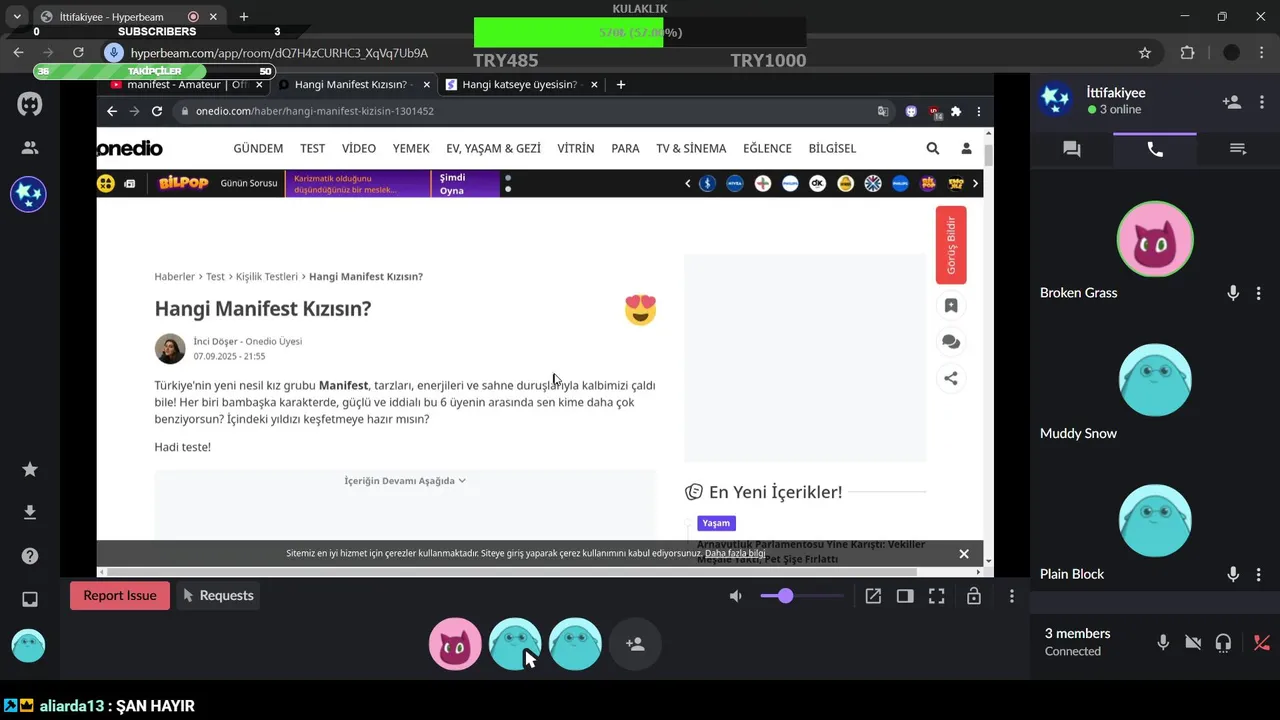Open more options beside lock icon
Viewport: 1280px width, 720px height.
[x=1012, y=596]
